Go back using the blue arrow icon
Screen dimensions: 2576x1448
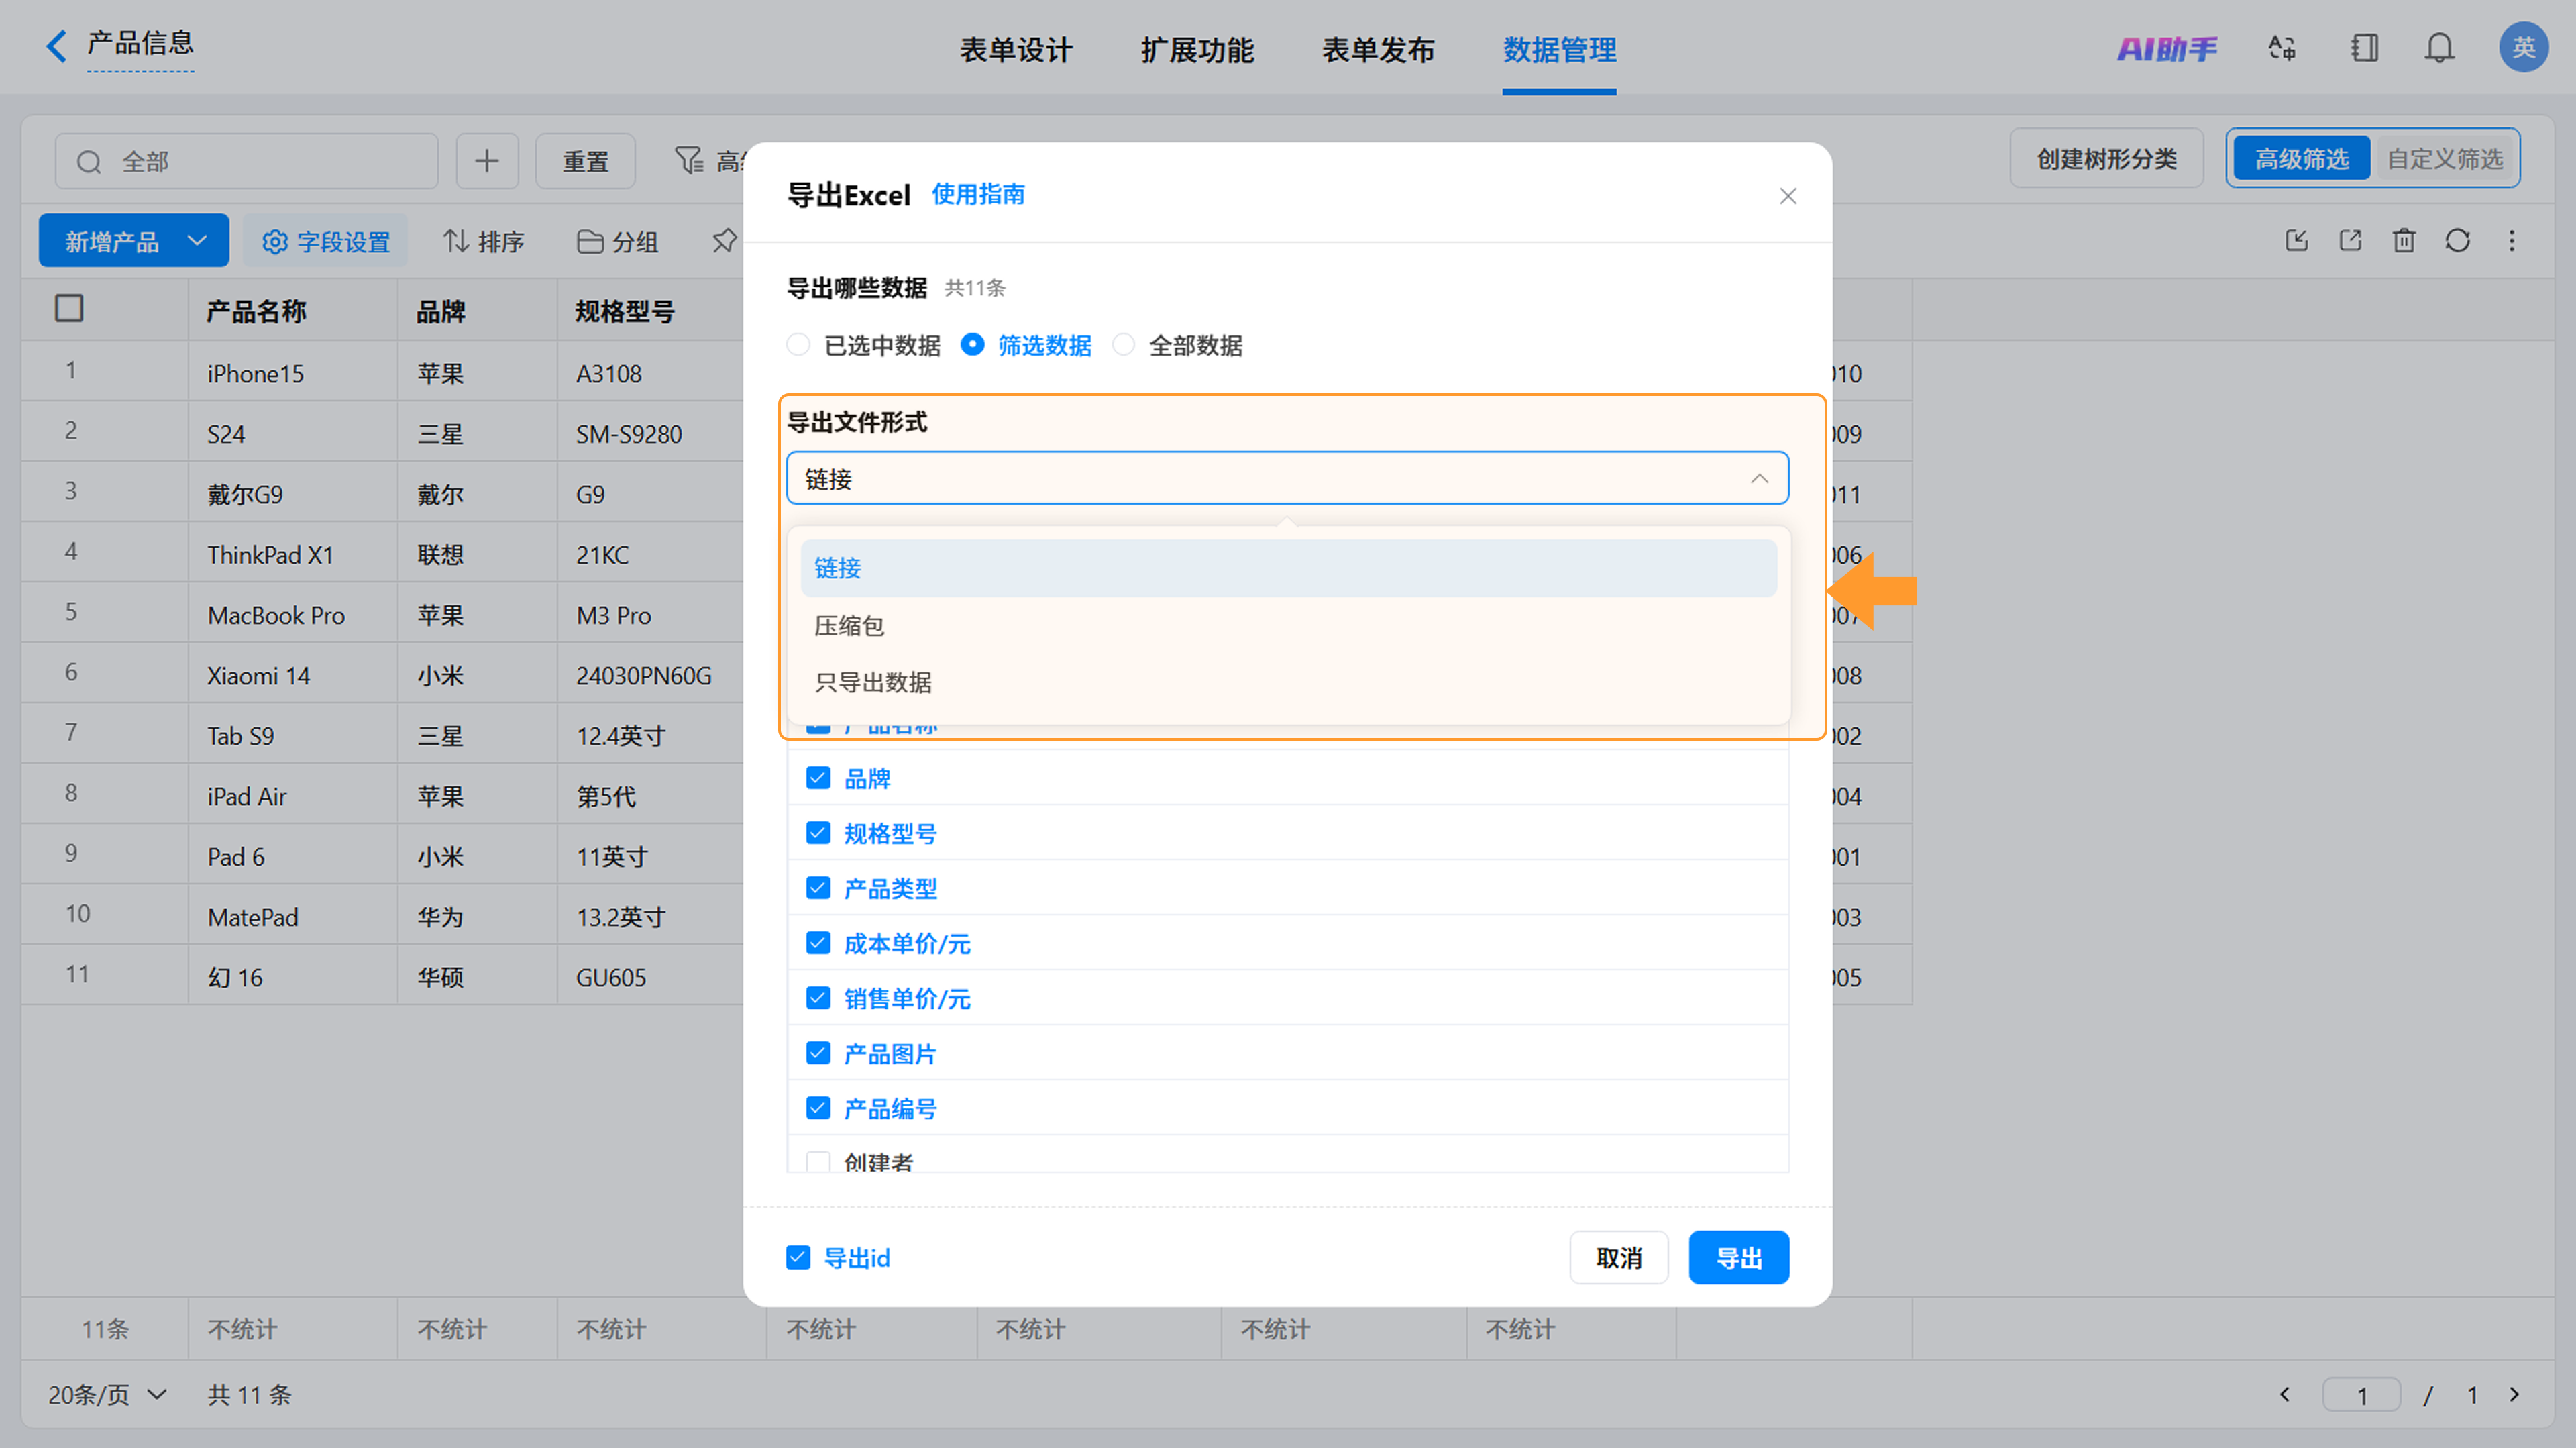pyautogui.click(x=57, y=46)
